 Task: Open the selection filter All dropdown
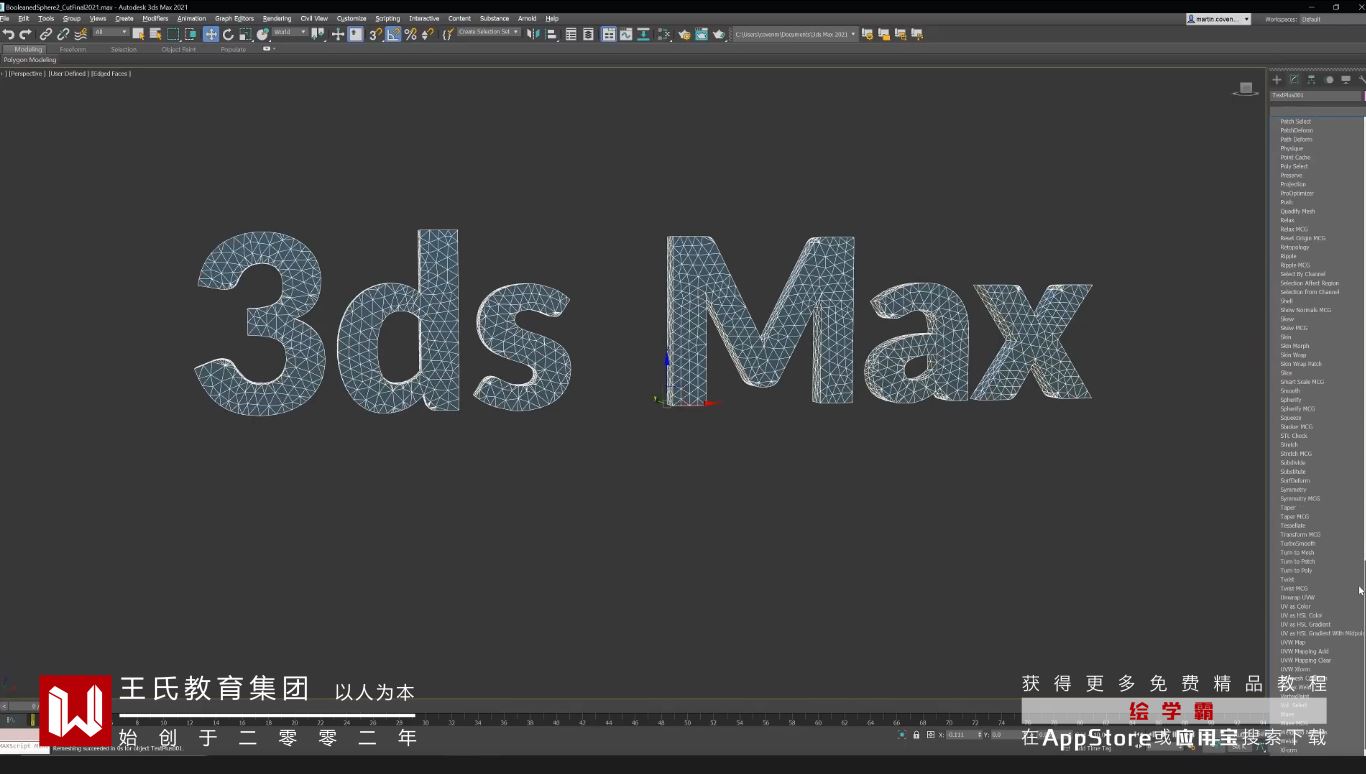(110, 32)
